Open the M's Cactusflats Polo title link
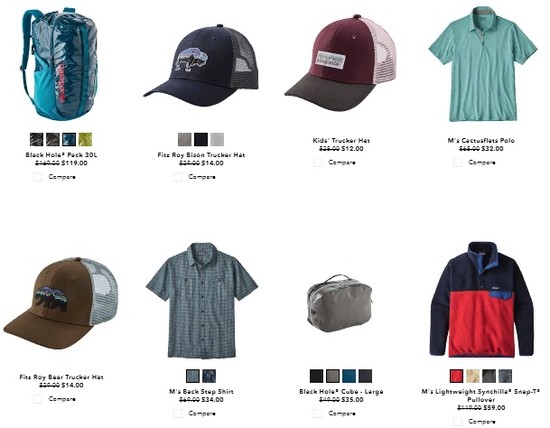The width and height of the screenshot is (550, 428). (481, 140)
